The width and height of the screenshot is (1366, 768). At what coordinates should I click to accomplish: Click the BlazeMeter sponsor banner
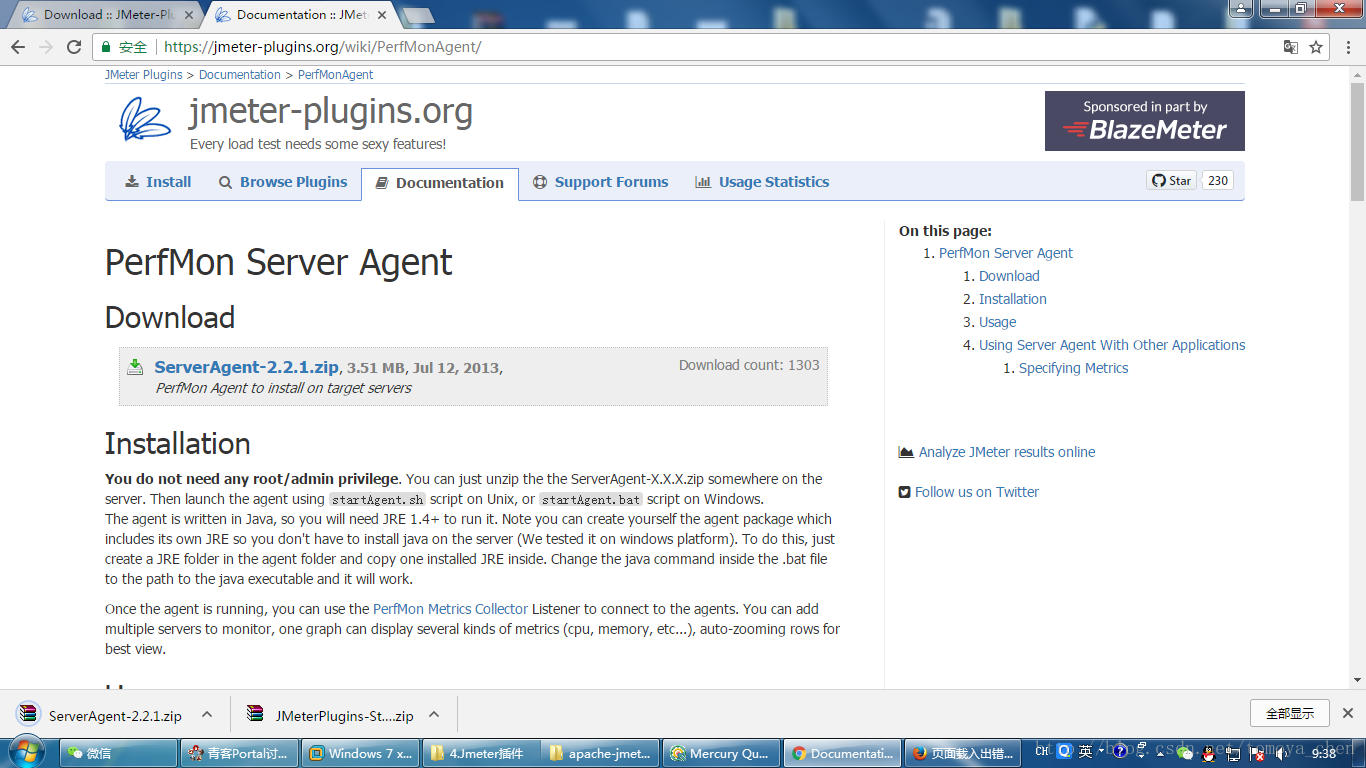[x=1144, y=121]
